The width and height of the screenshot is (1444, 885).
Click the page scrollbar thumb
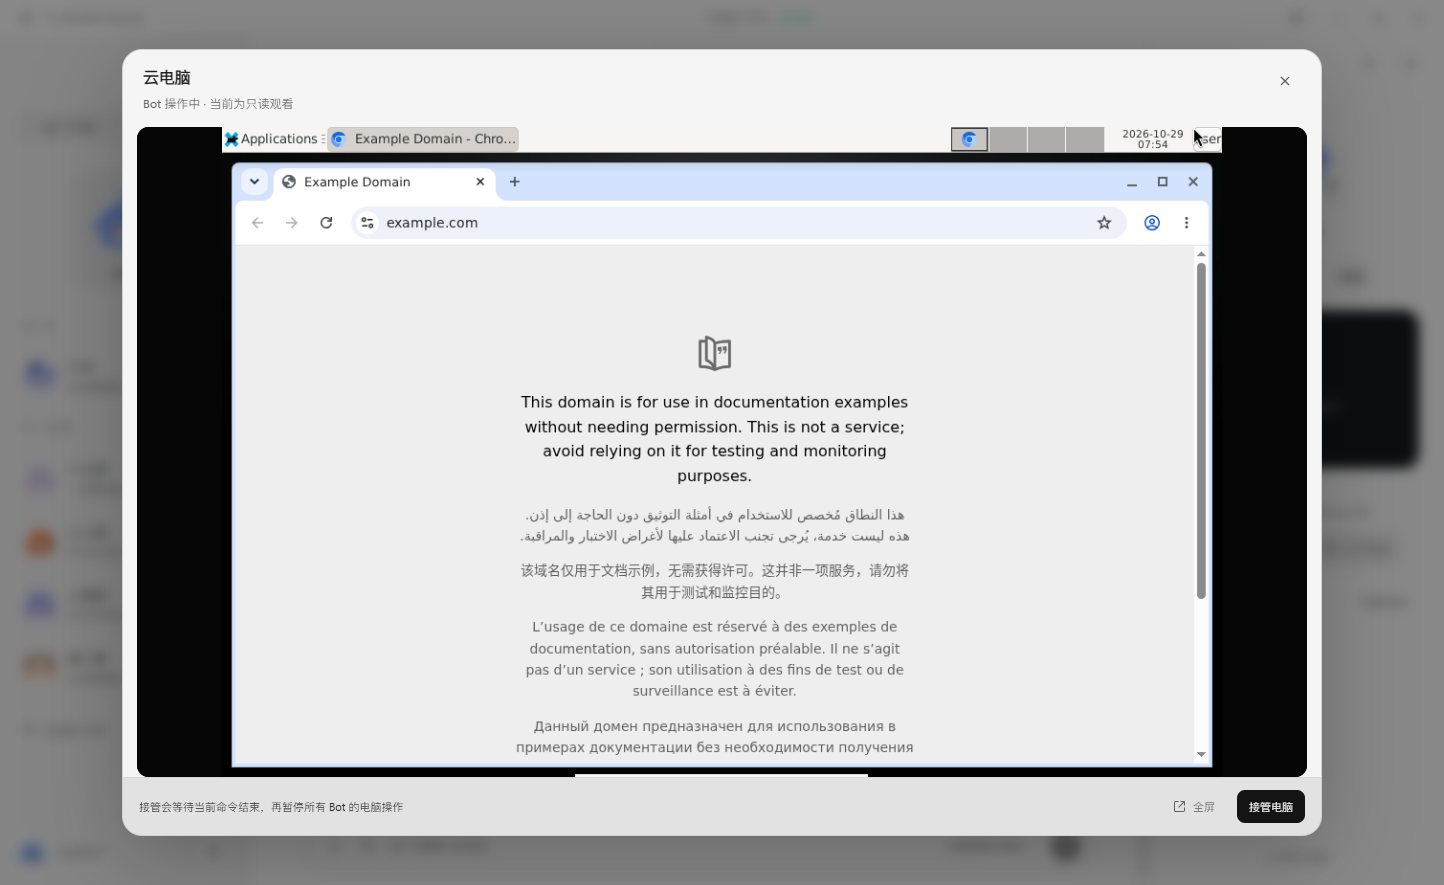pyautogui.click(x=1201, y=431)
